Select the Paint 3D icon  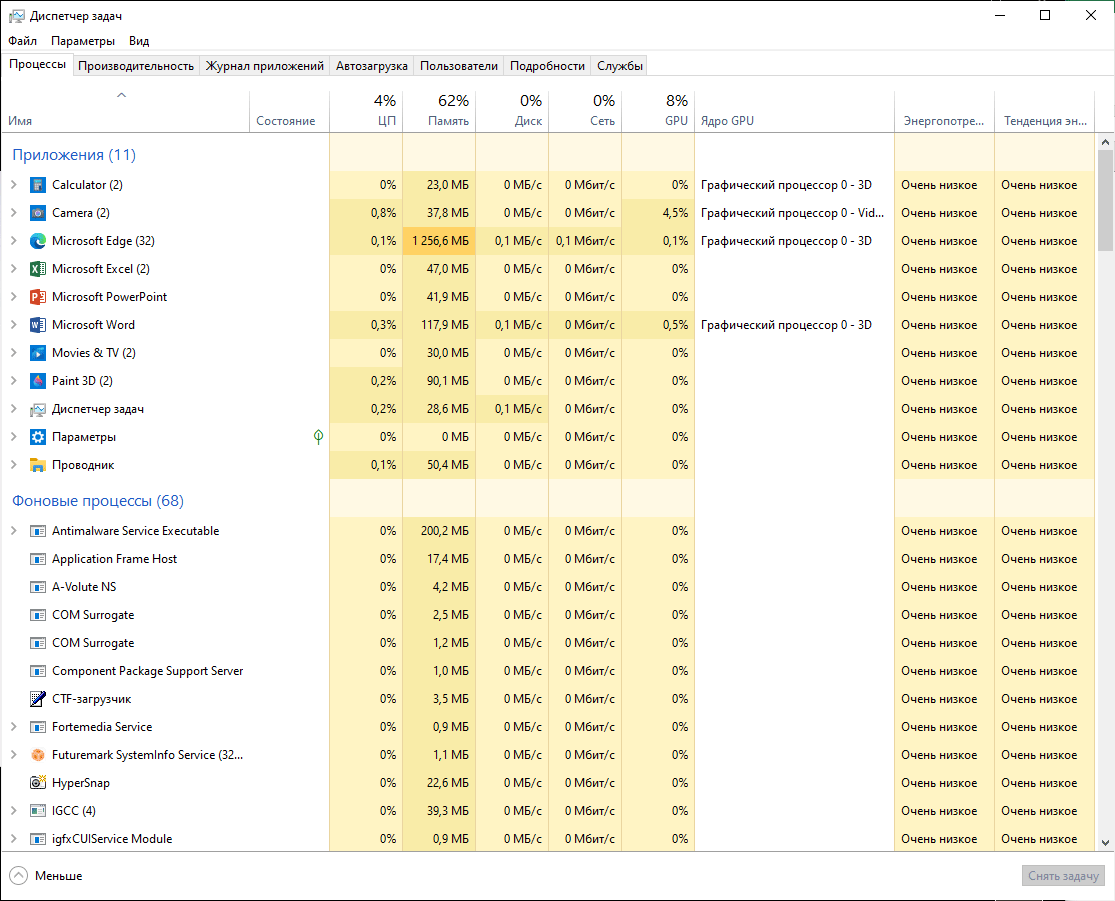[x=38, y=381]
